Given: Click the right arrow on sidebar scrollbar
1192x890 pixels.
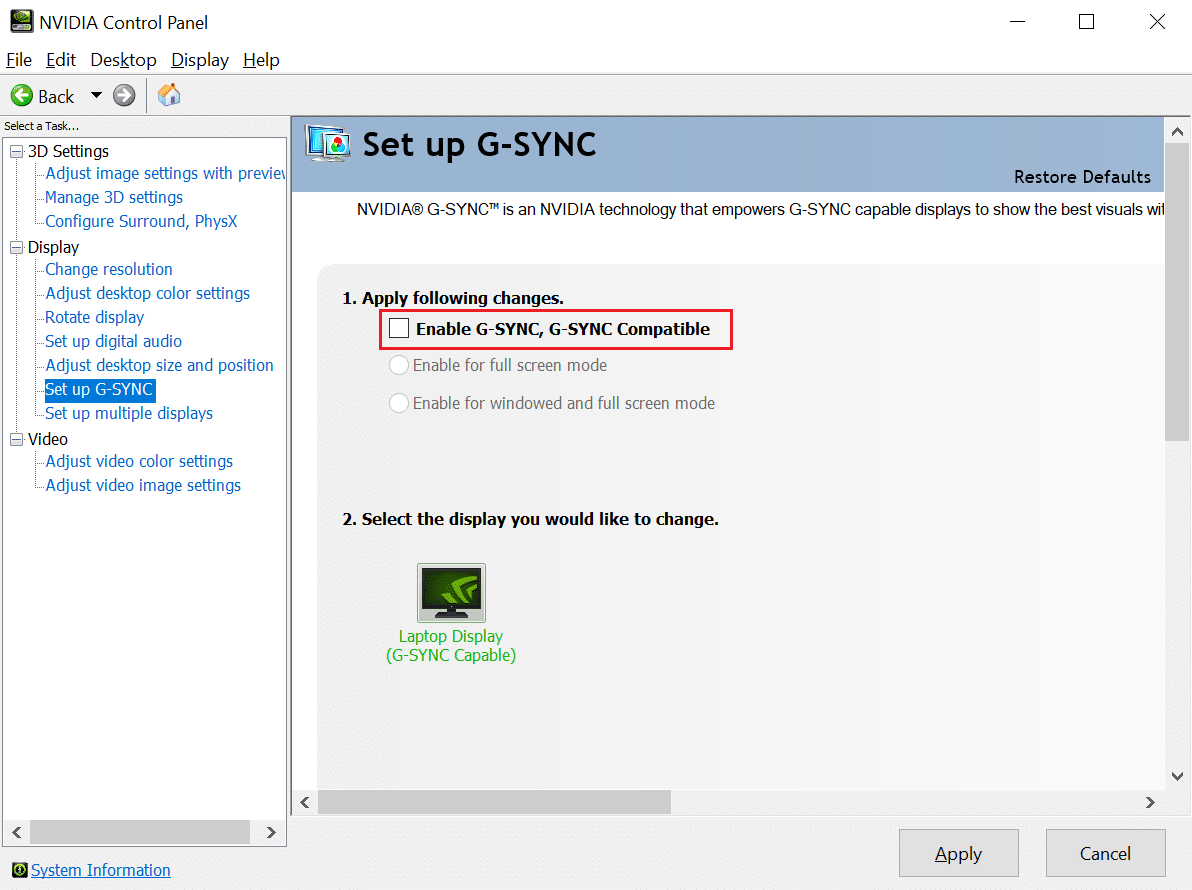Looking at the screenshot, I should tap(270, 831).
